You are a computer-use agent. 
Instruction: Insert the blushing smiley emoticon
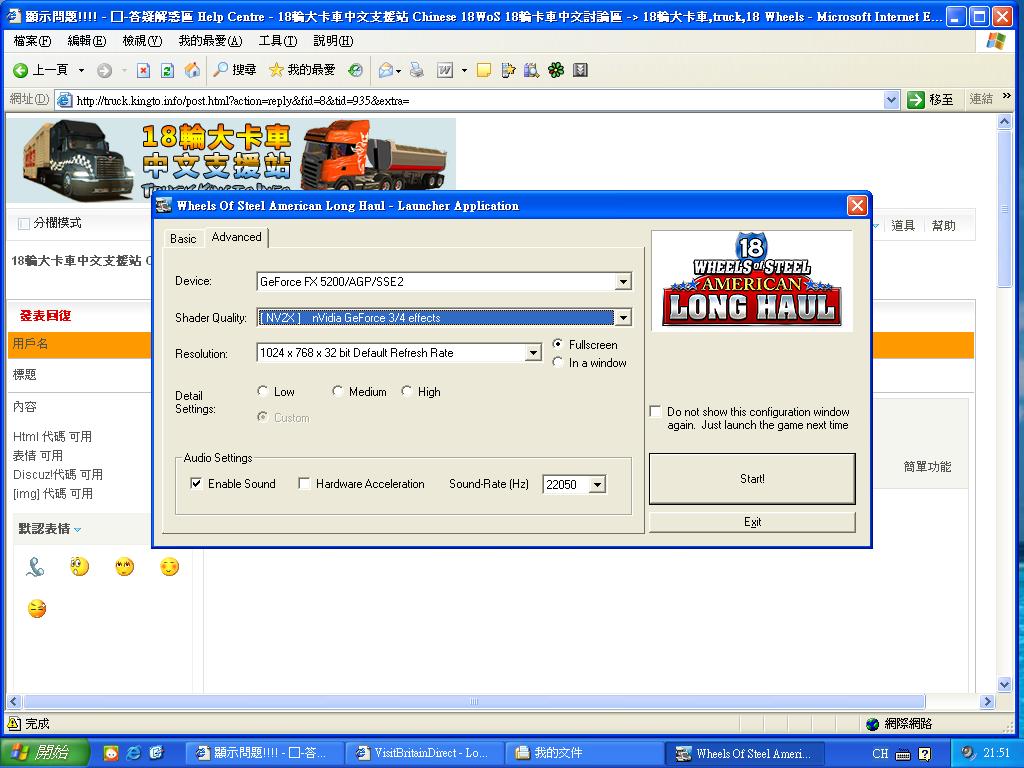click(170, 567)
